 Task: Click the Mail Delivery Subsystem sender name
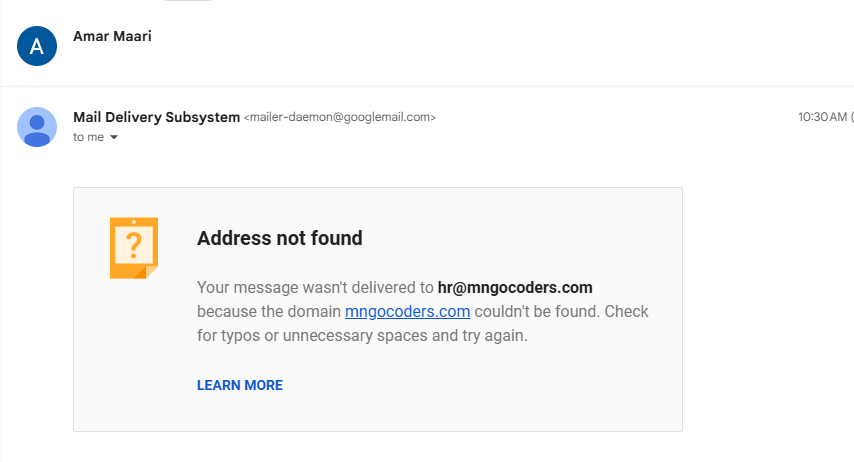(156, 117)
